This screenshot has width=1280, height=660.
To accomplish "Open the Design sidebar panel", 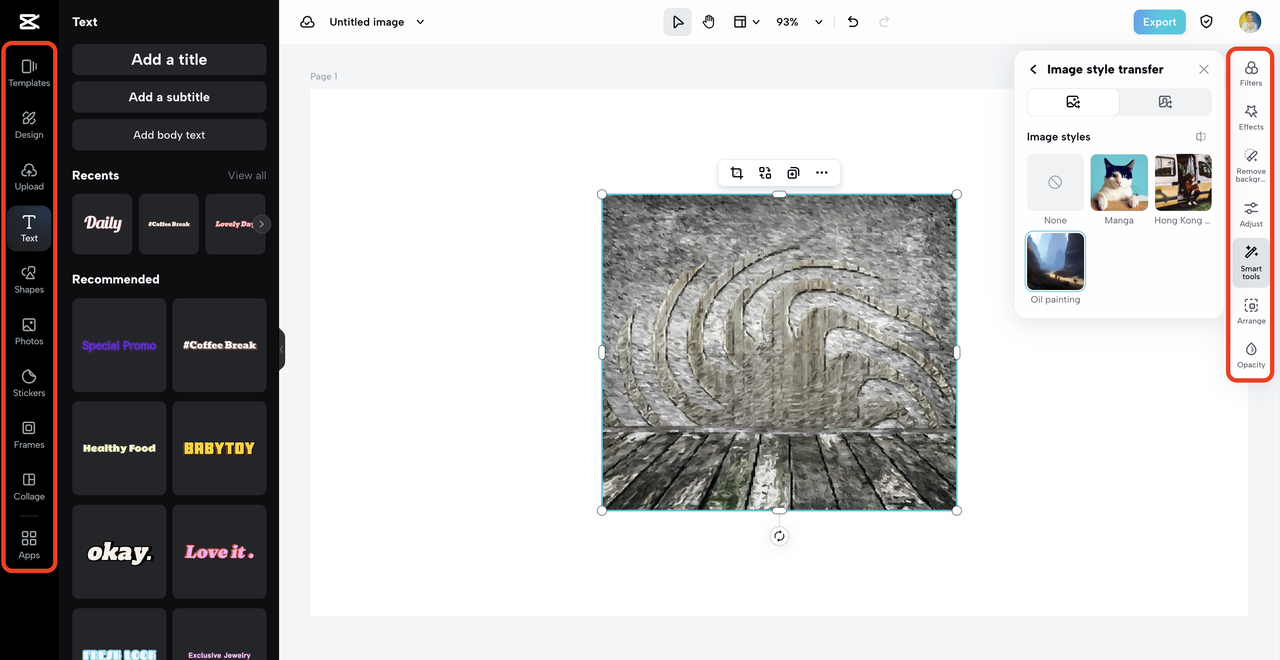I will point(29,124).
